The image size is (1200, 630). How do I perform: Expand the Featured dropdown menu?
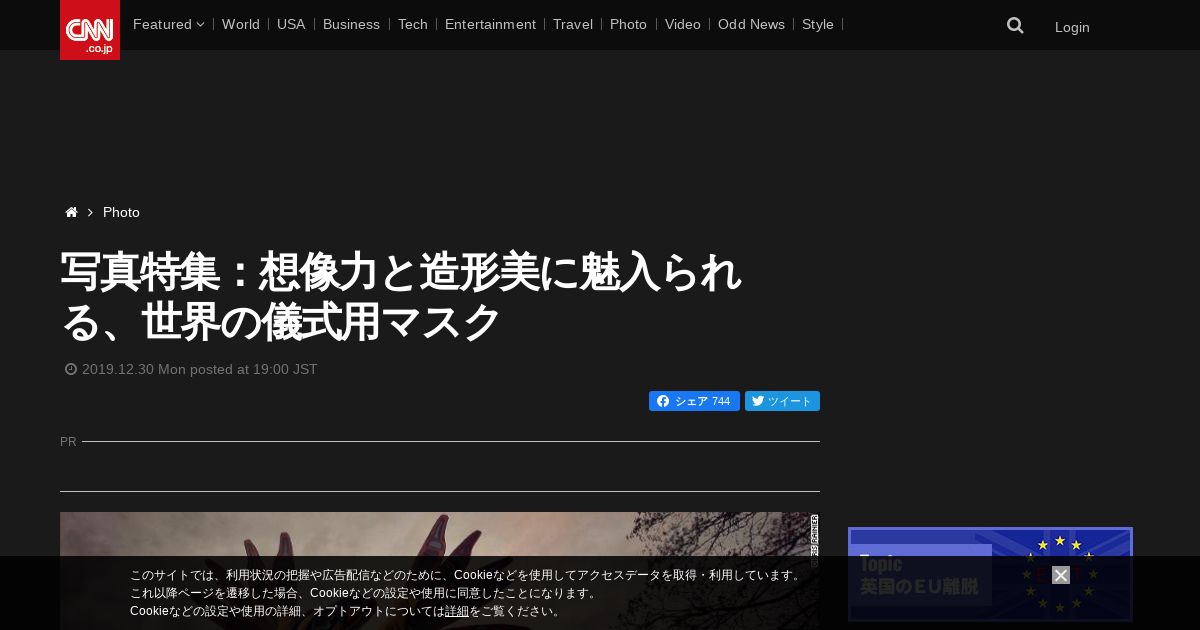pos(168,24)
